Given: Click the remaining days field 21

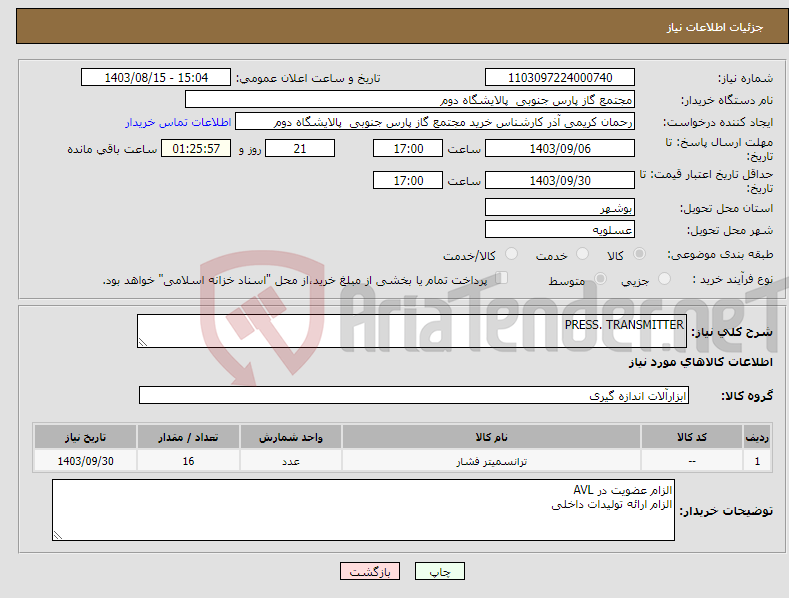Looking at the screenshot, I should [x=300, y=148].
